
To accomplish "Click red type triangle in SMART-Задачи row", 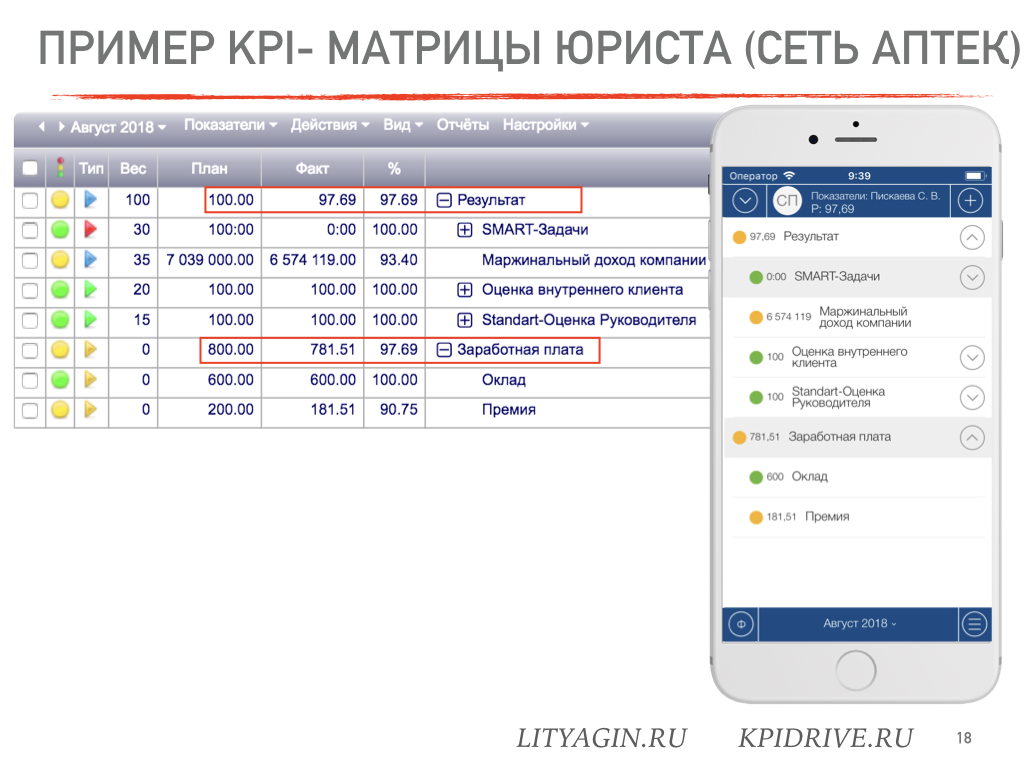I will click(x=91, y=229).
